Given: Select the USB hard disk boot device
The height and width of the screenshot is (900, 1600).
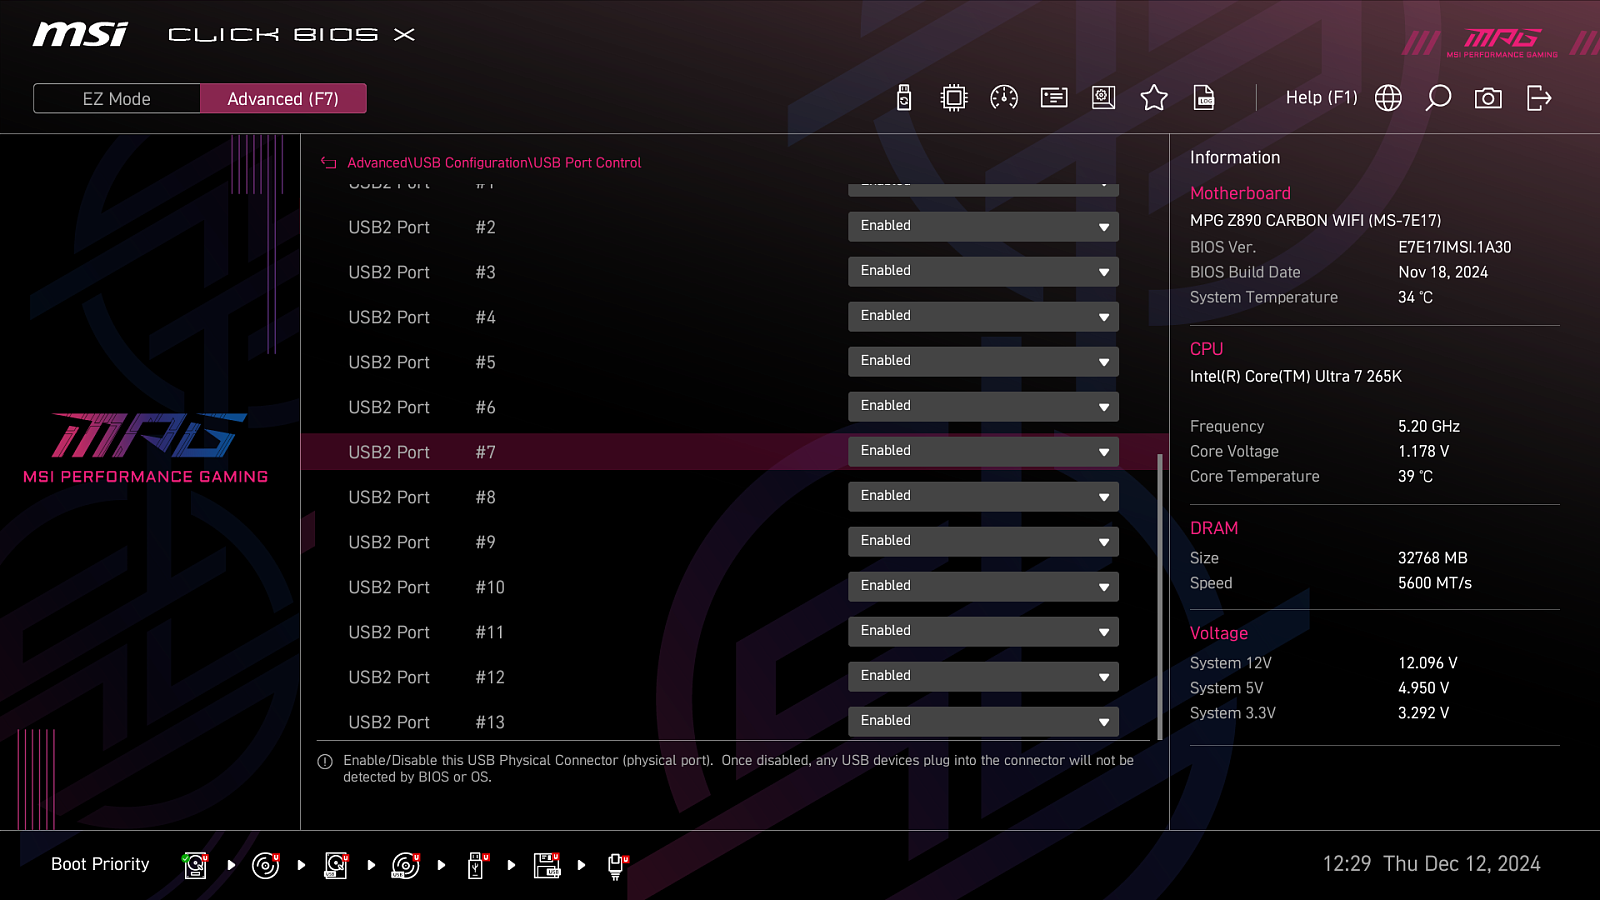Looking at the screenshot, I should [336, 865].
